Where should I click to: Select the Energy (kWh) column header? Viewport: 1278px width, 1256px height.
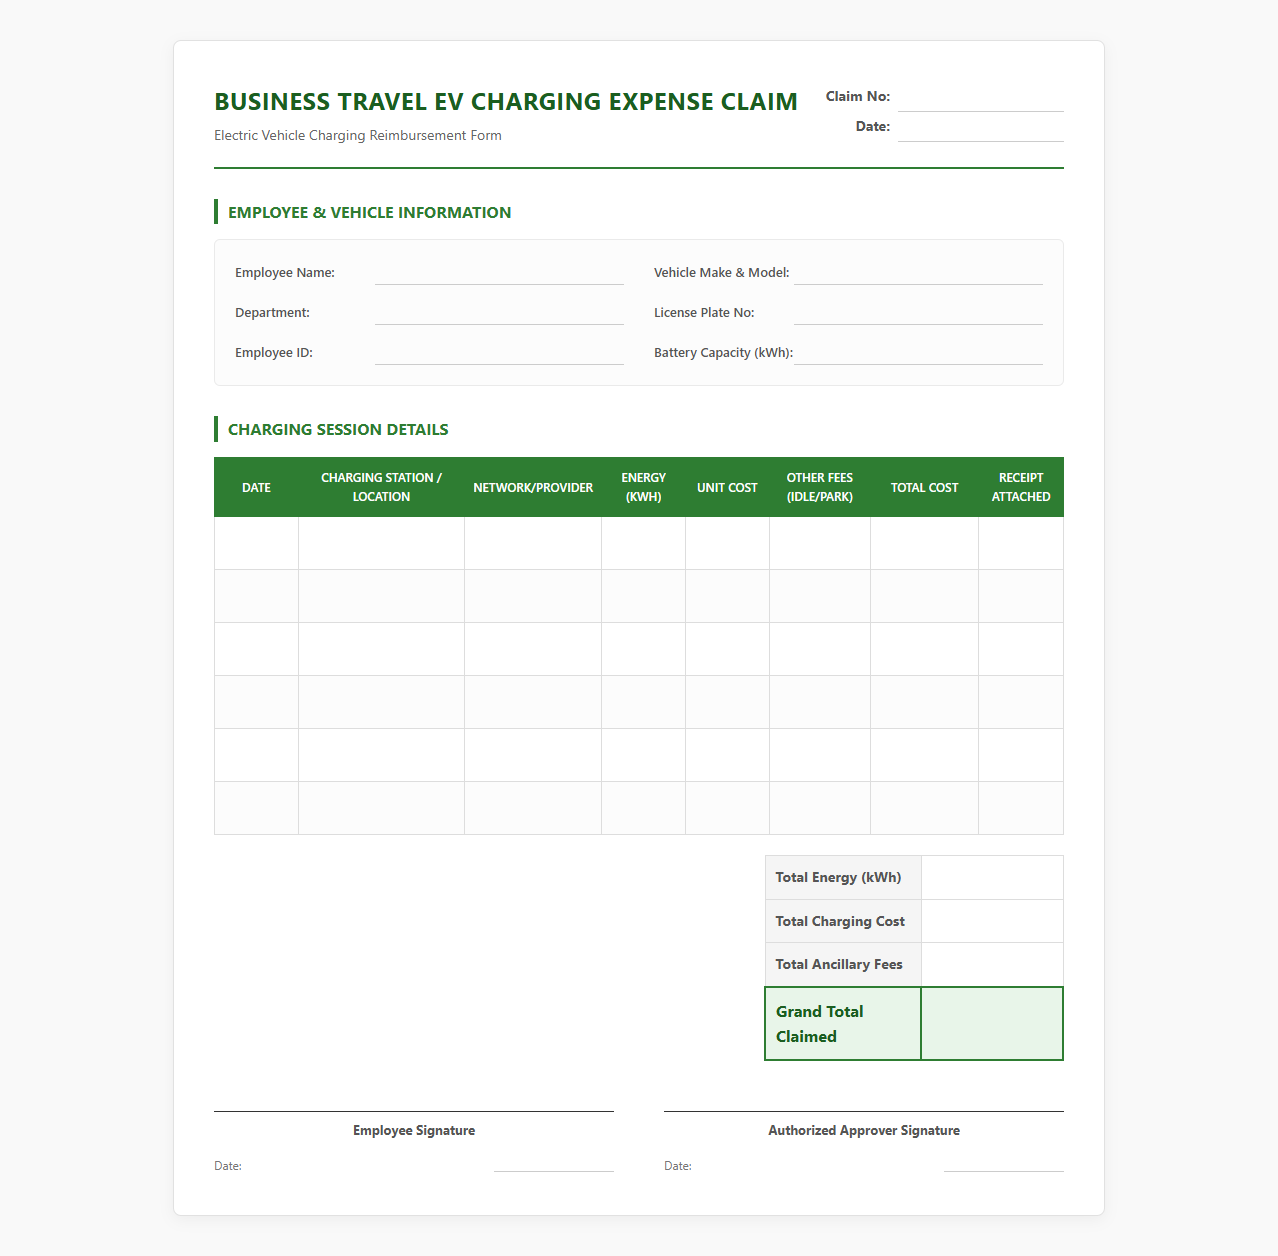coord(643,487)
